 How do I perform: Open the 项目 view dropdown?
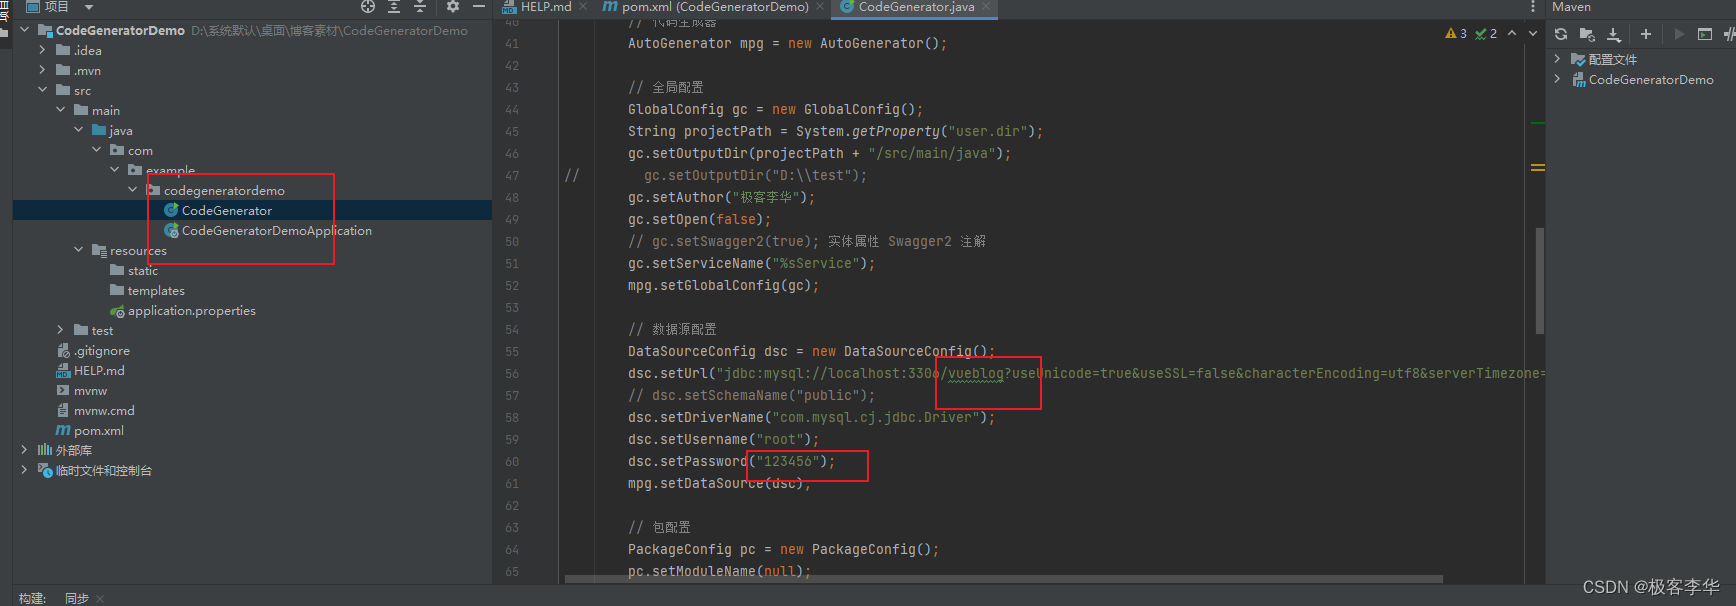[x=88, y=6]
